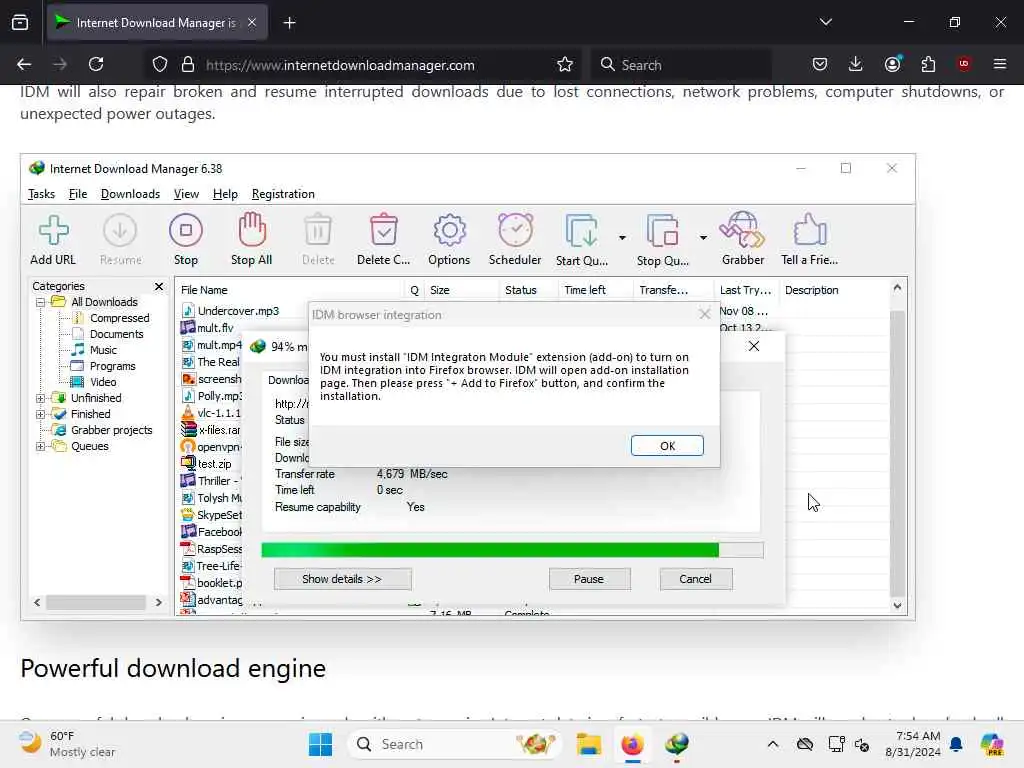
Task: Open Firefox View icon left of the tabs
Action: click(20, 23)
